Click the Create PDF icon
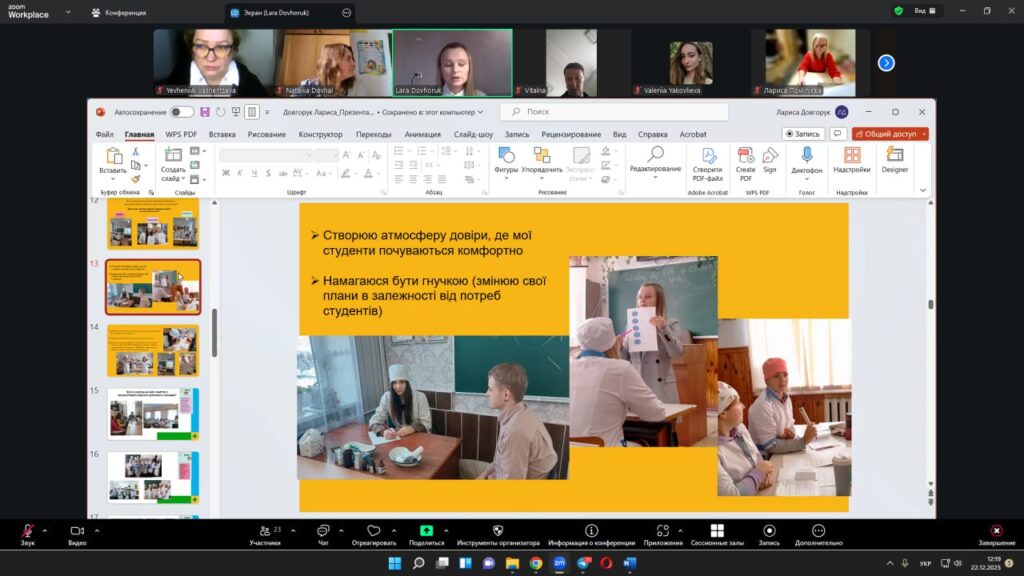This screenshot has height=576, width=1024. pos(746,155)
